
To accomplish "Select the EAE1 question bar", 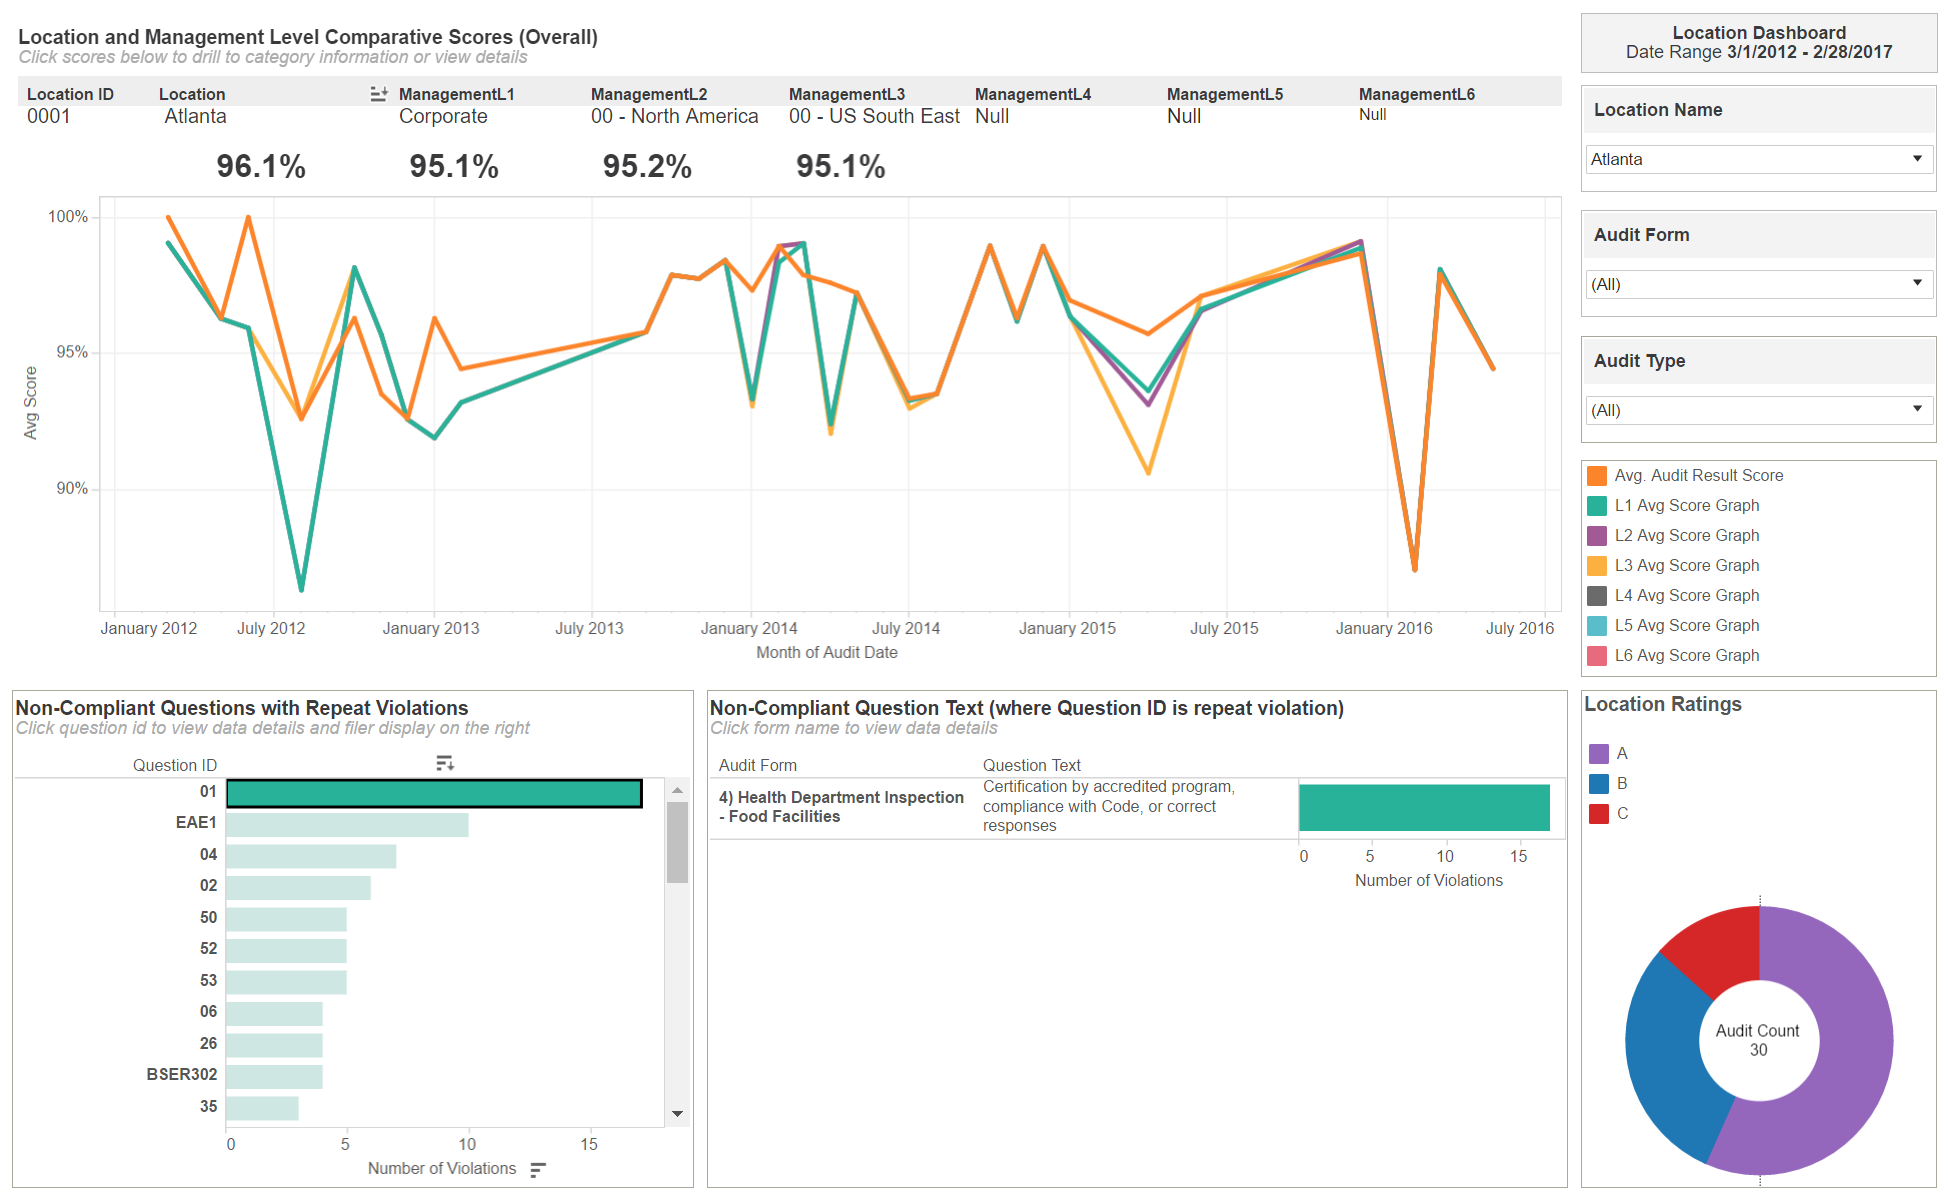I will point(347,825).
